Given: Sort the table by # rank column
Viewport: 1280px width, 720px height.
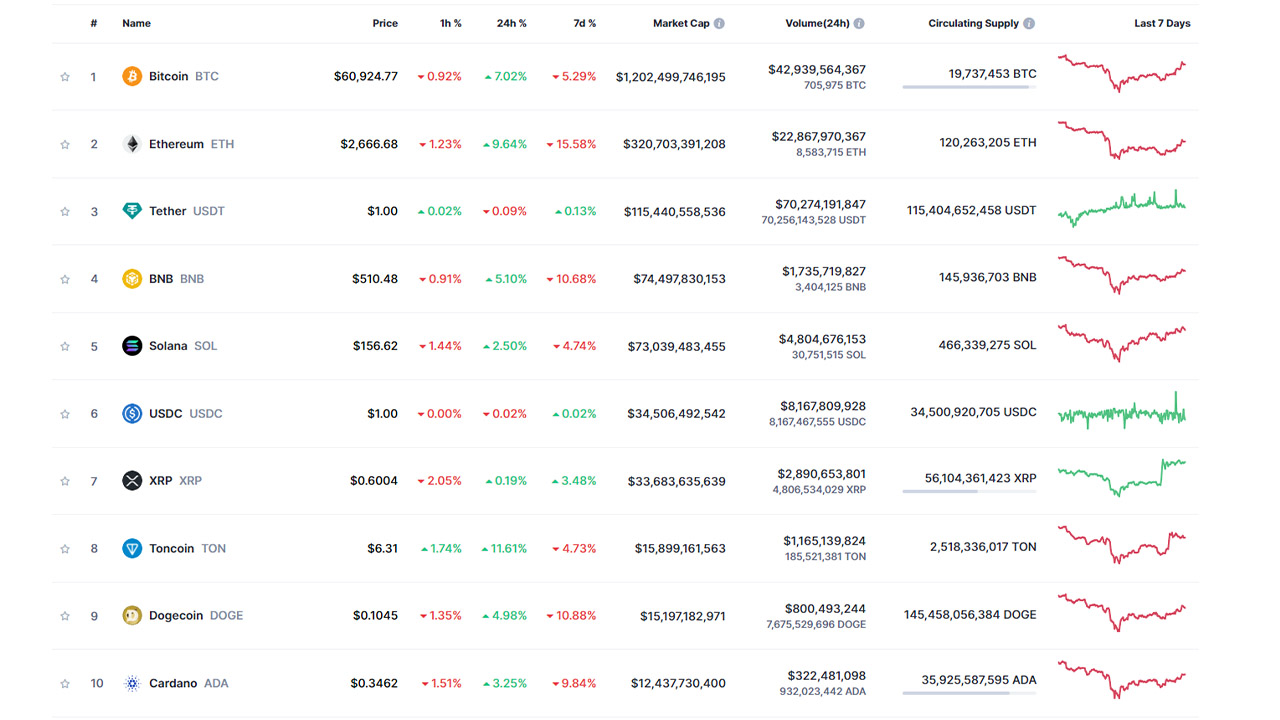Looking at the screenshot, I should point(94,23).
